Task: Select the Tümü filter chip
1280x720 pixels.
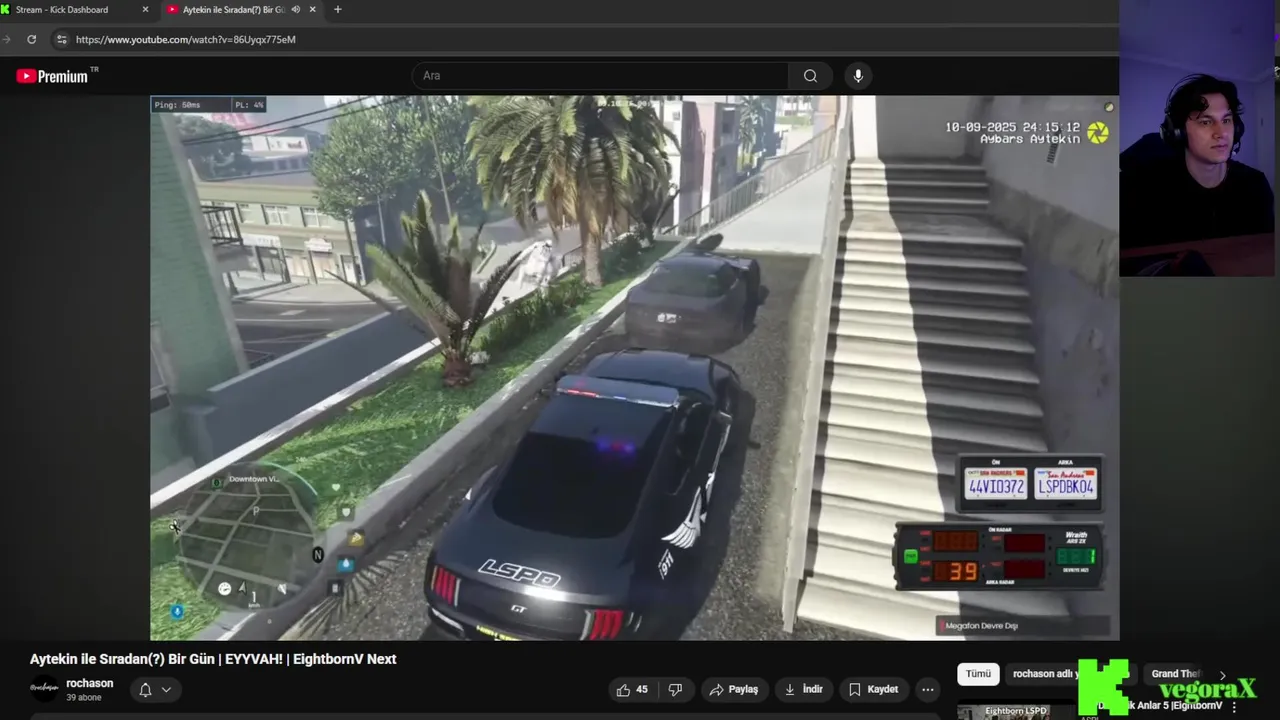Action: pos(978,674)
